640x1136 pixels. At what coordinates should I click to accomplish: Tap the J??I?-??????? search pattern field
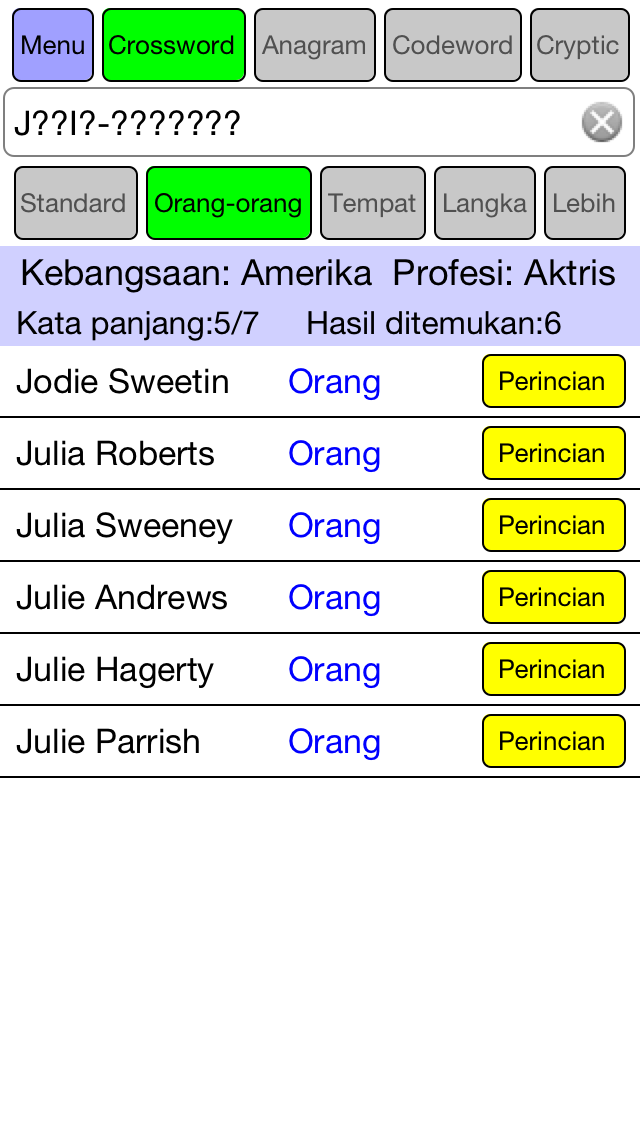290,122
